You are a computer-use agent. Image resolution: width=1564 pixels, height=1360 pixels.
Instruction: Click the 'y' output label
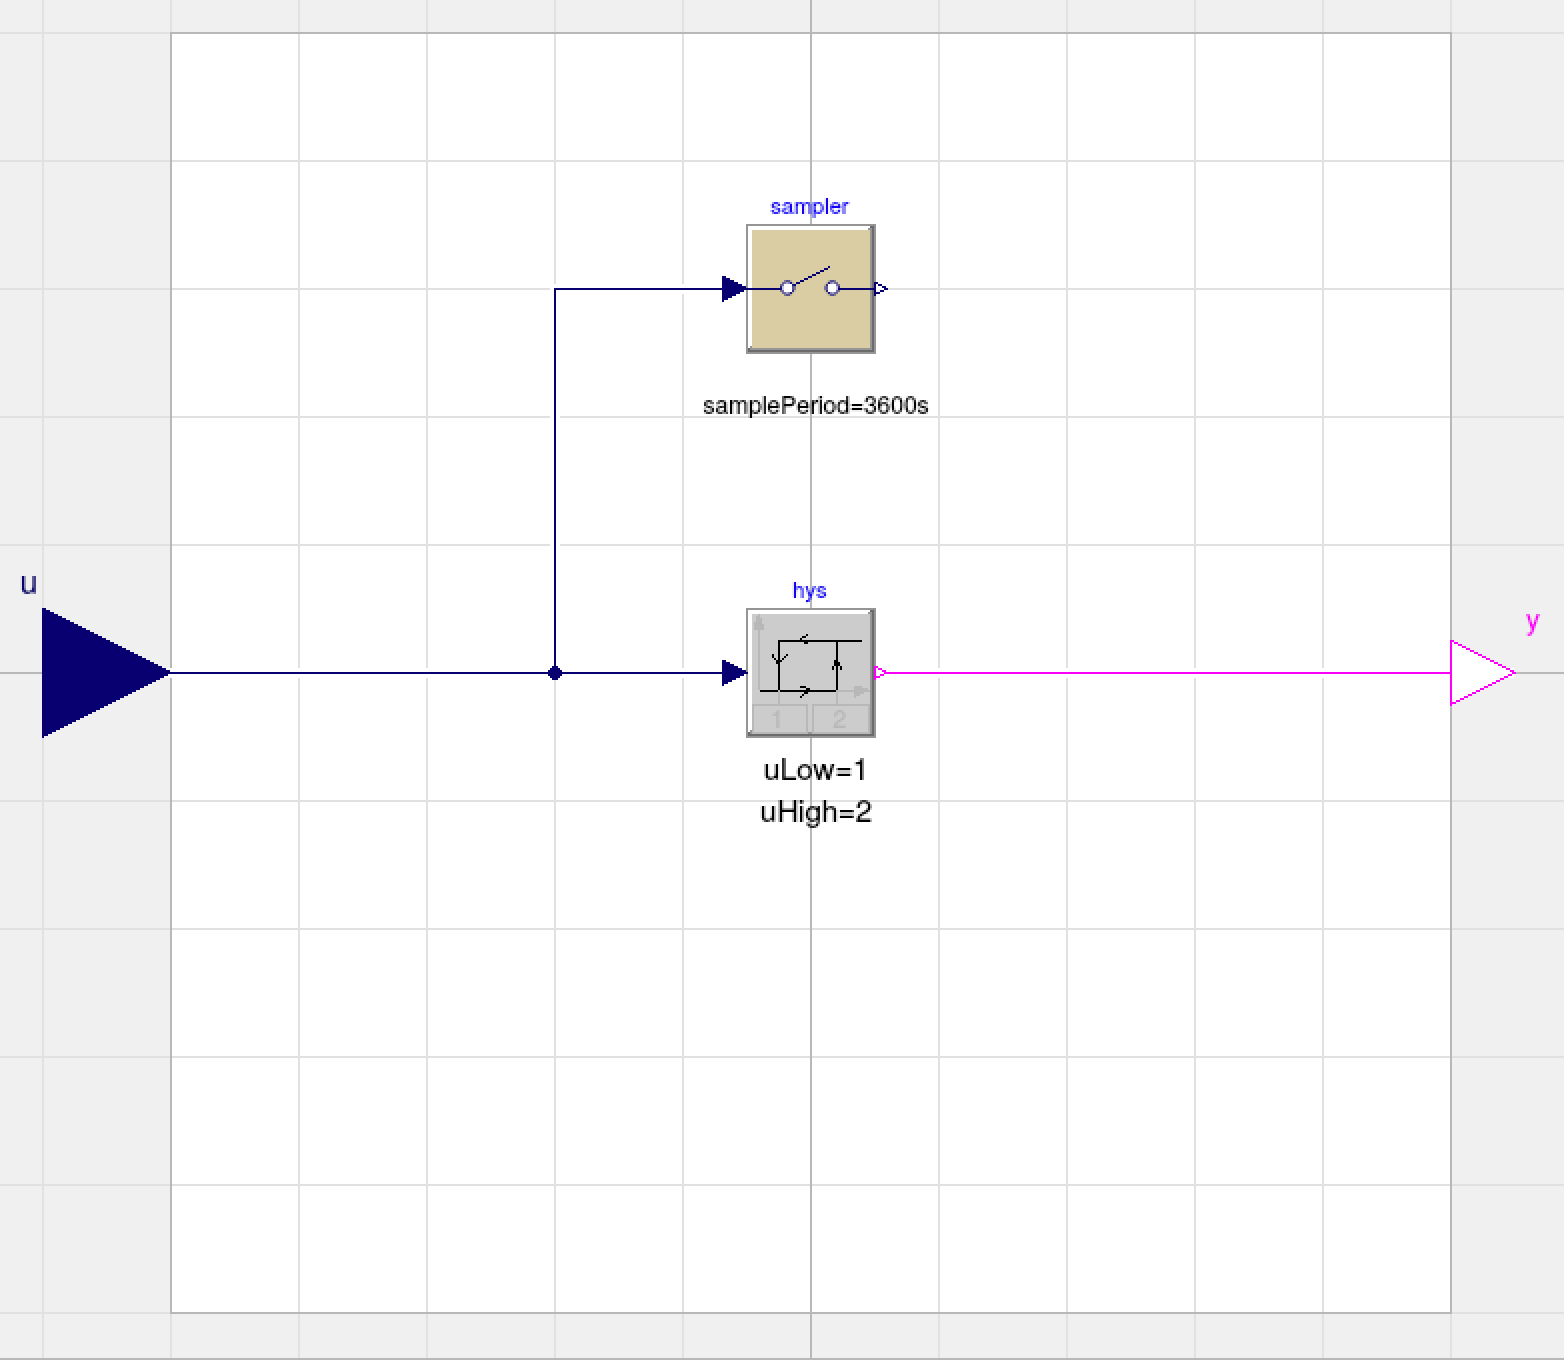click(1532, 622)
